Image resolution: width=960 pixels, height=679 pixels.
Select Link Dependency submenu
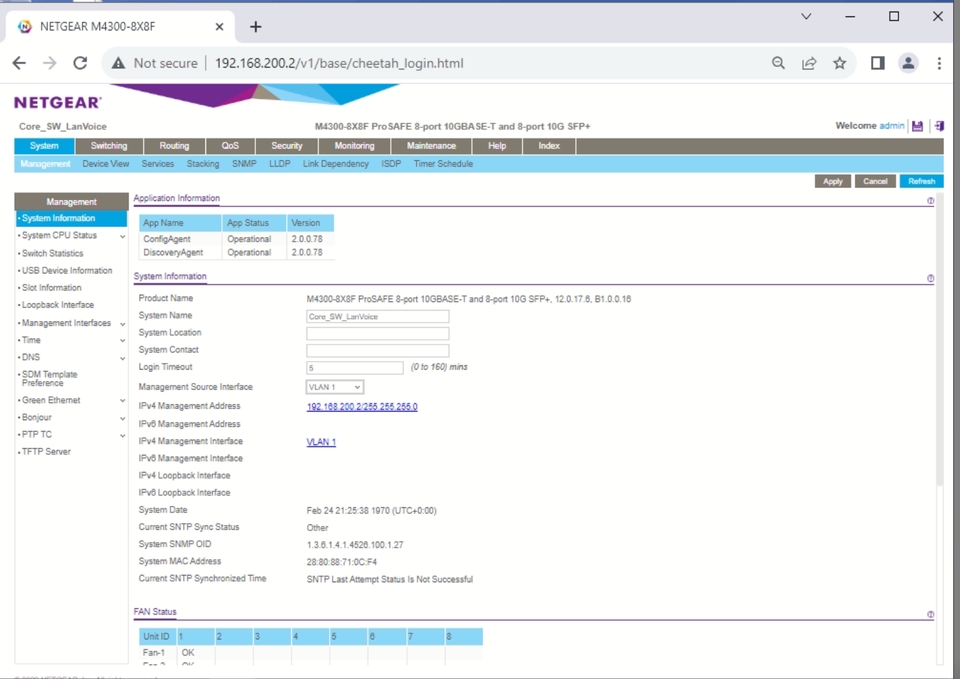336,164
